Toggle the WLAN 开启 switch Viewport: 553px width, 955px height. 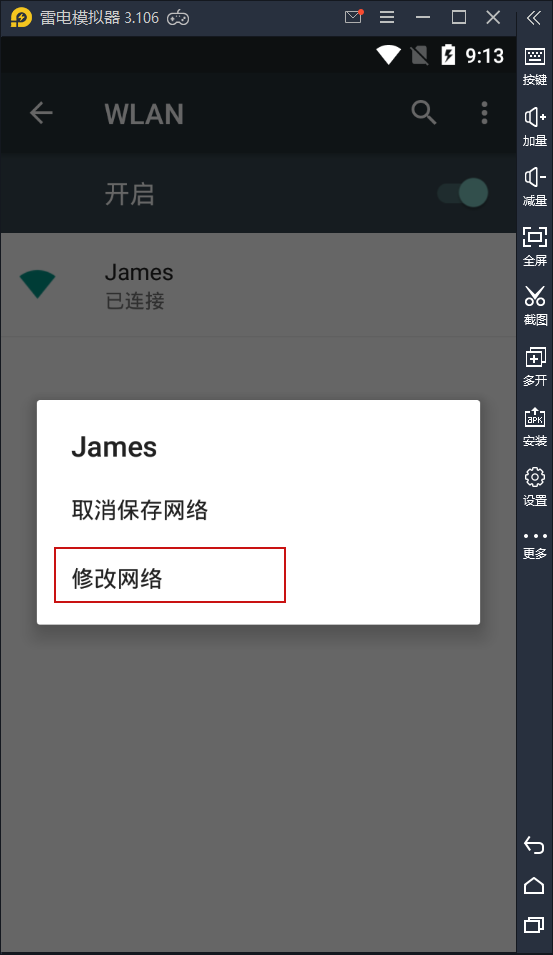click(463, 193)
